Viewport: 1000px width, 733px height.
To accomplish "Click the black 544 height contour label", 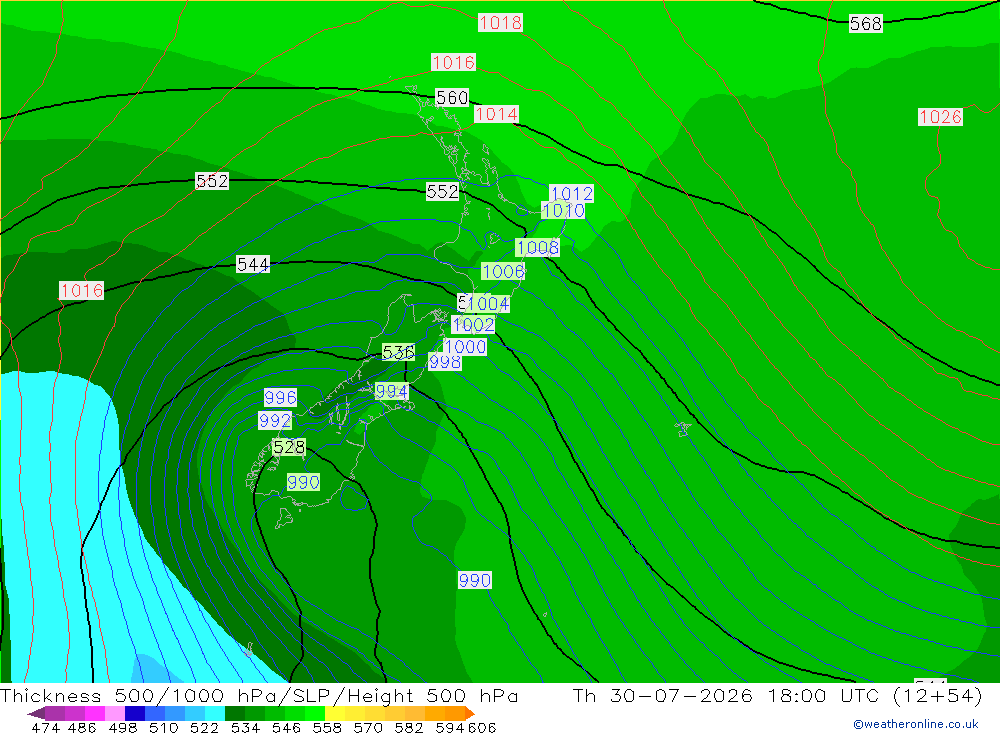I will coord(253,264).
